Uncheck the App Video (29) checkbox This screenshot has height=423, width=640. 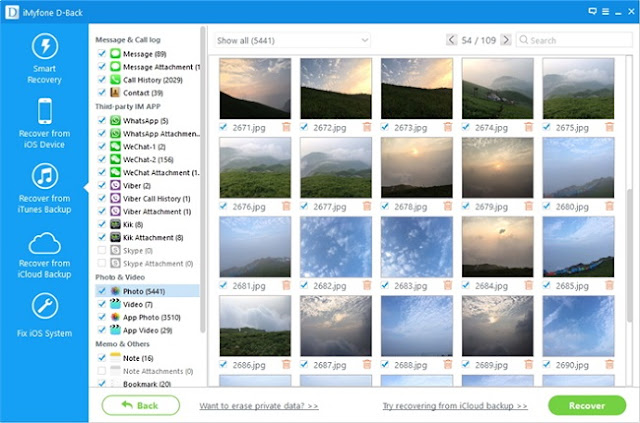pos(102,330)
